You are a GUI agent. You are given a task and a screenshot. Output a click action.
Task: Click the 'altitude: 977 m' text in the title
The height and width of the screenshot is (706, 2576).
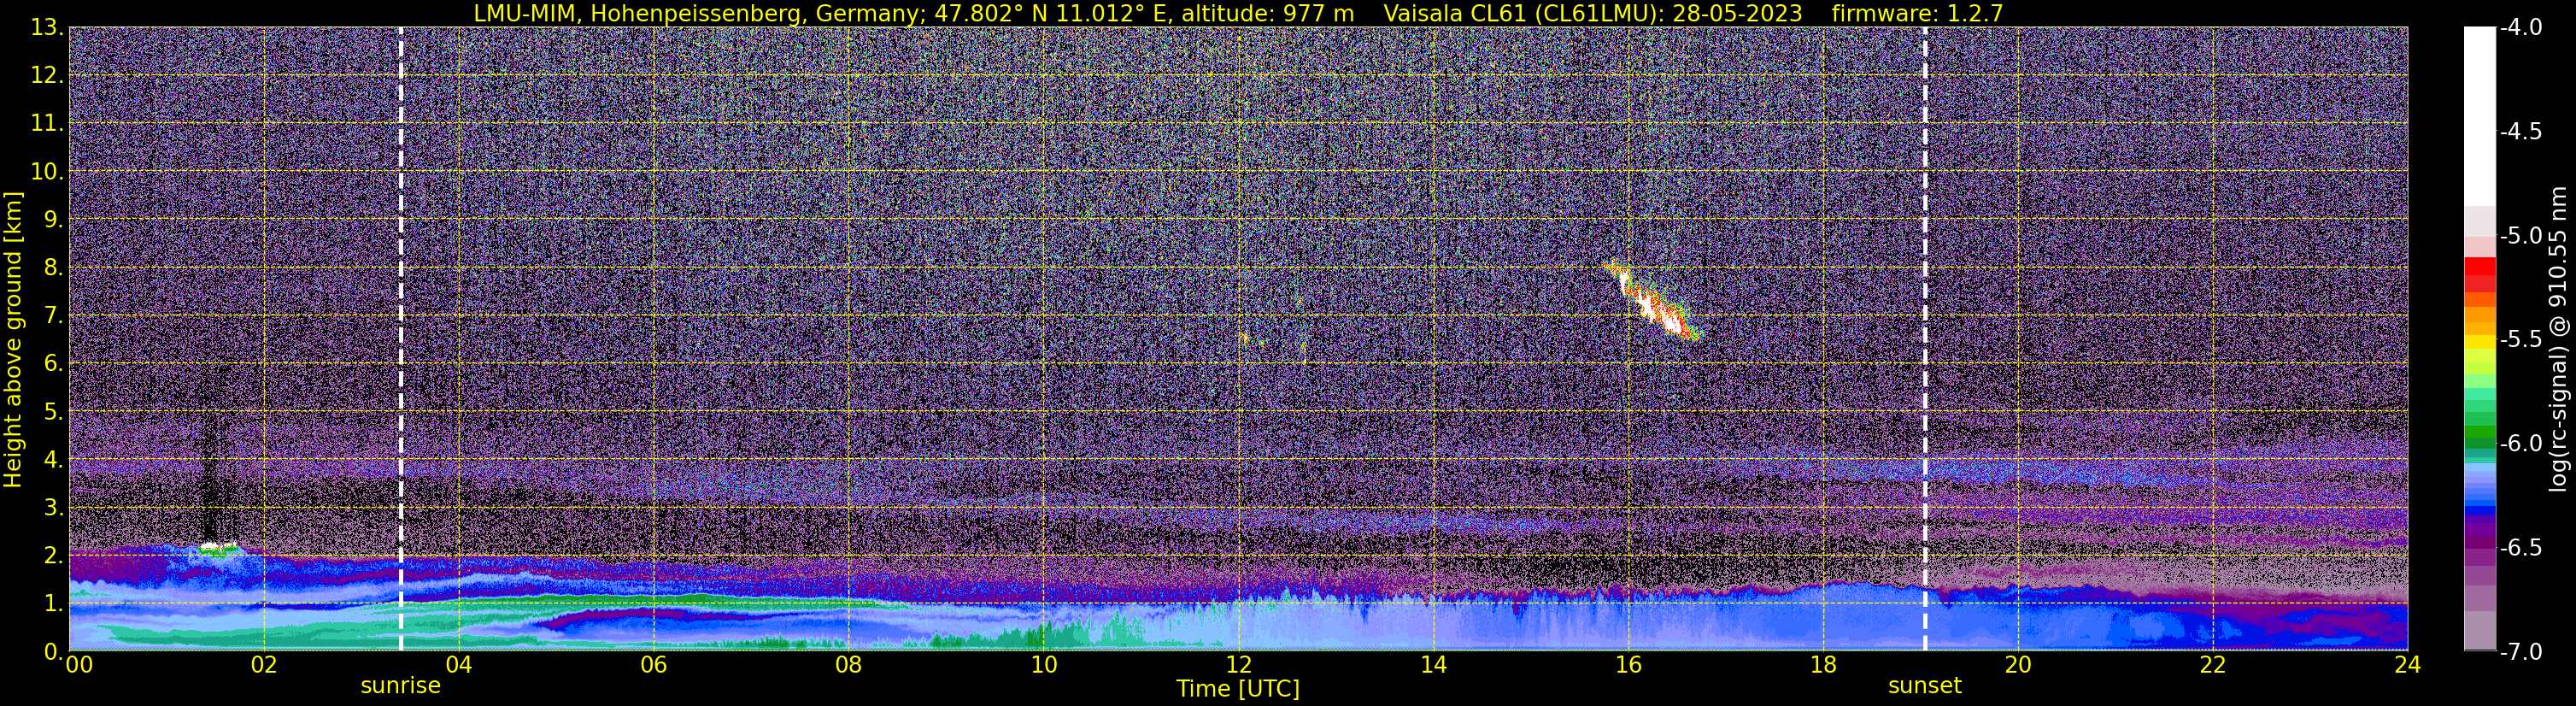1268,13
